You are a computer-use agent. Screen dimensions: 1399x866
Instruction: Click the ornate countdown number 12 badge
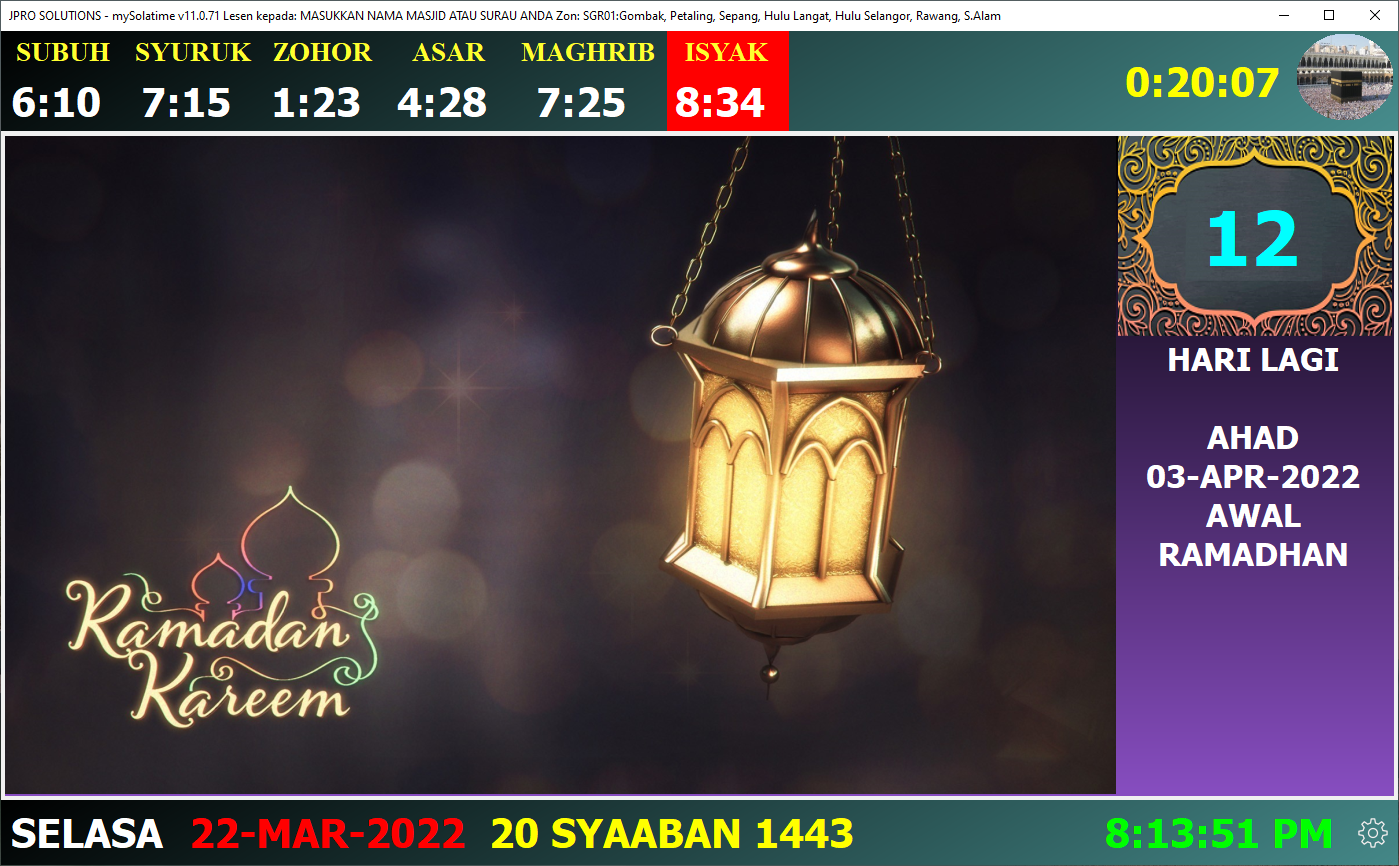coord(1254,236)
